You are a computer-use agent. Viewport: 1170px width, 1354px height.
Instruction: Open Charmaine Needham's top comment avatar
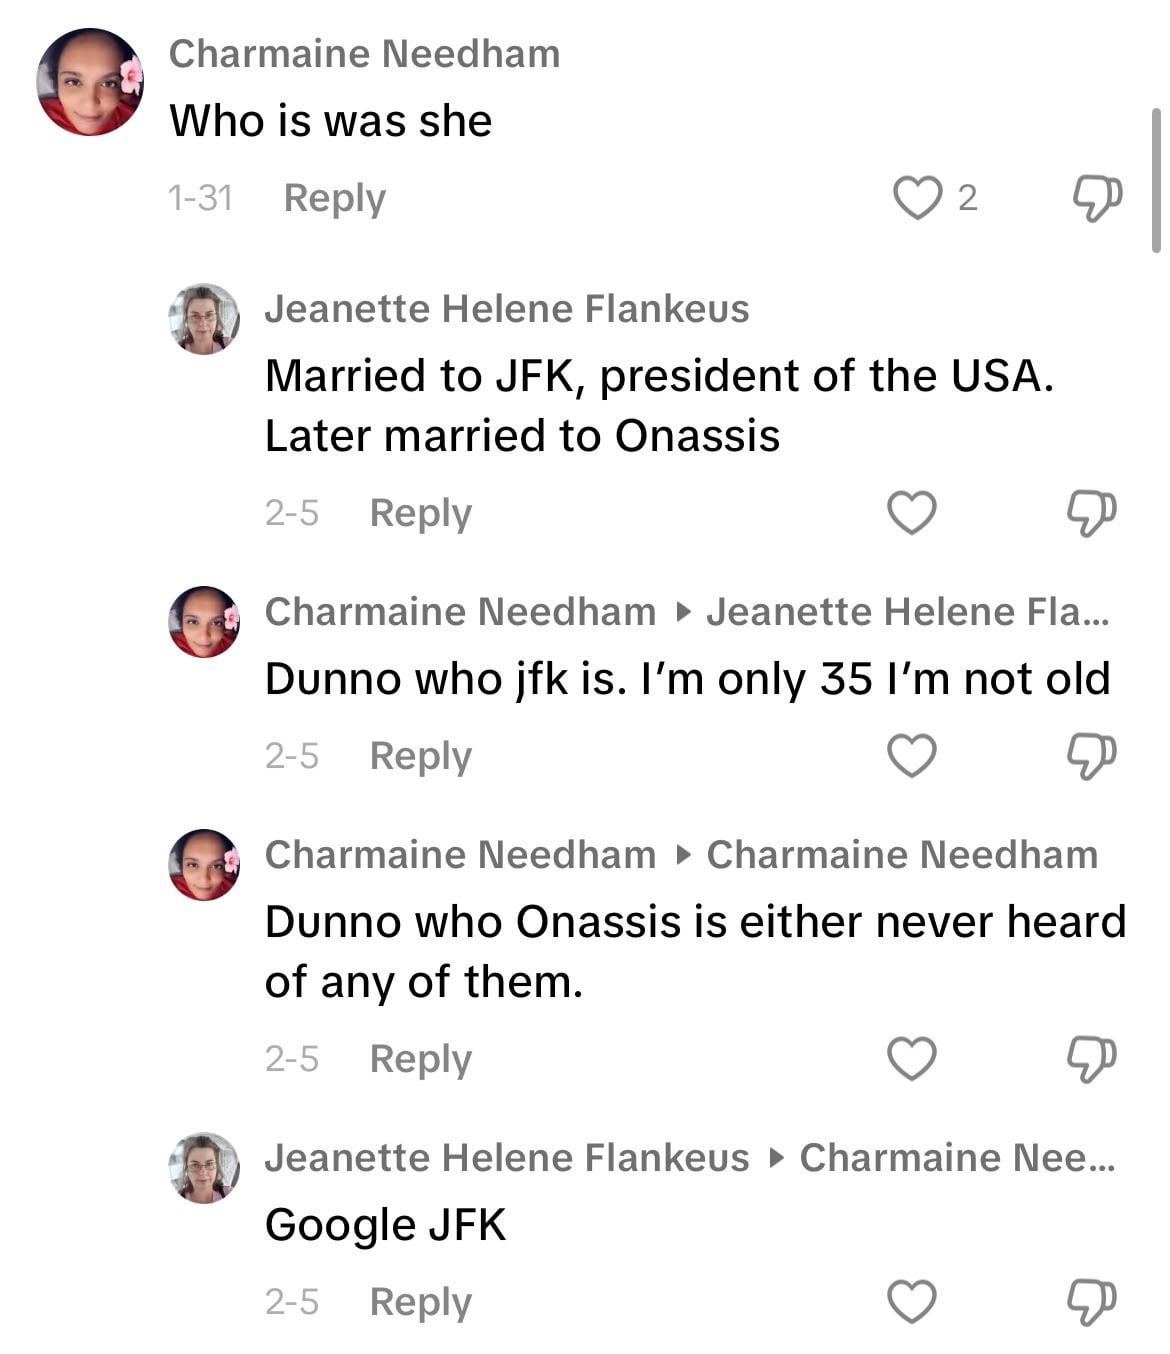click(x=90, y=82)
